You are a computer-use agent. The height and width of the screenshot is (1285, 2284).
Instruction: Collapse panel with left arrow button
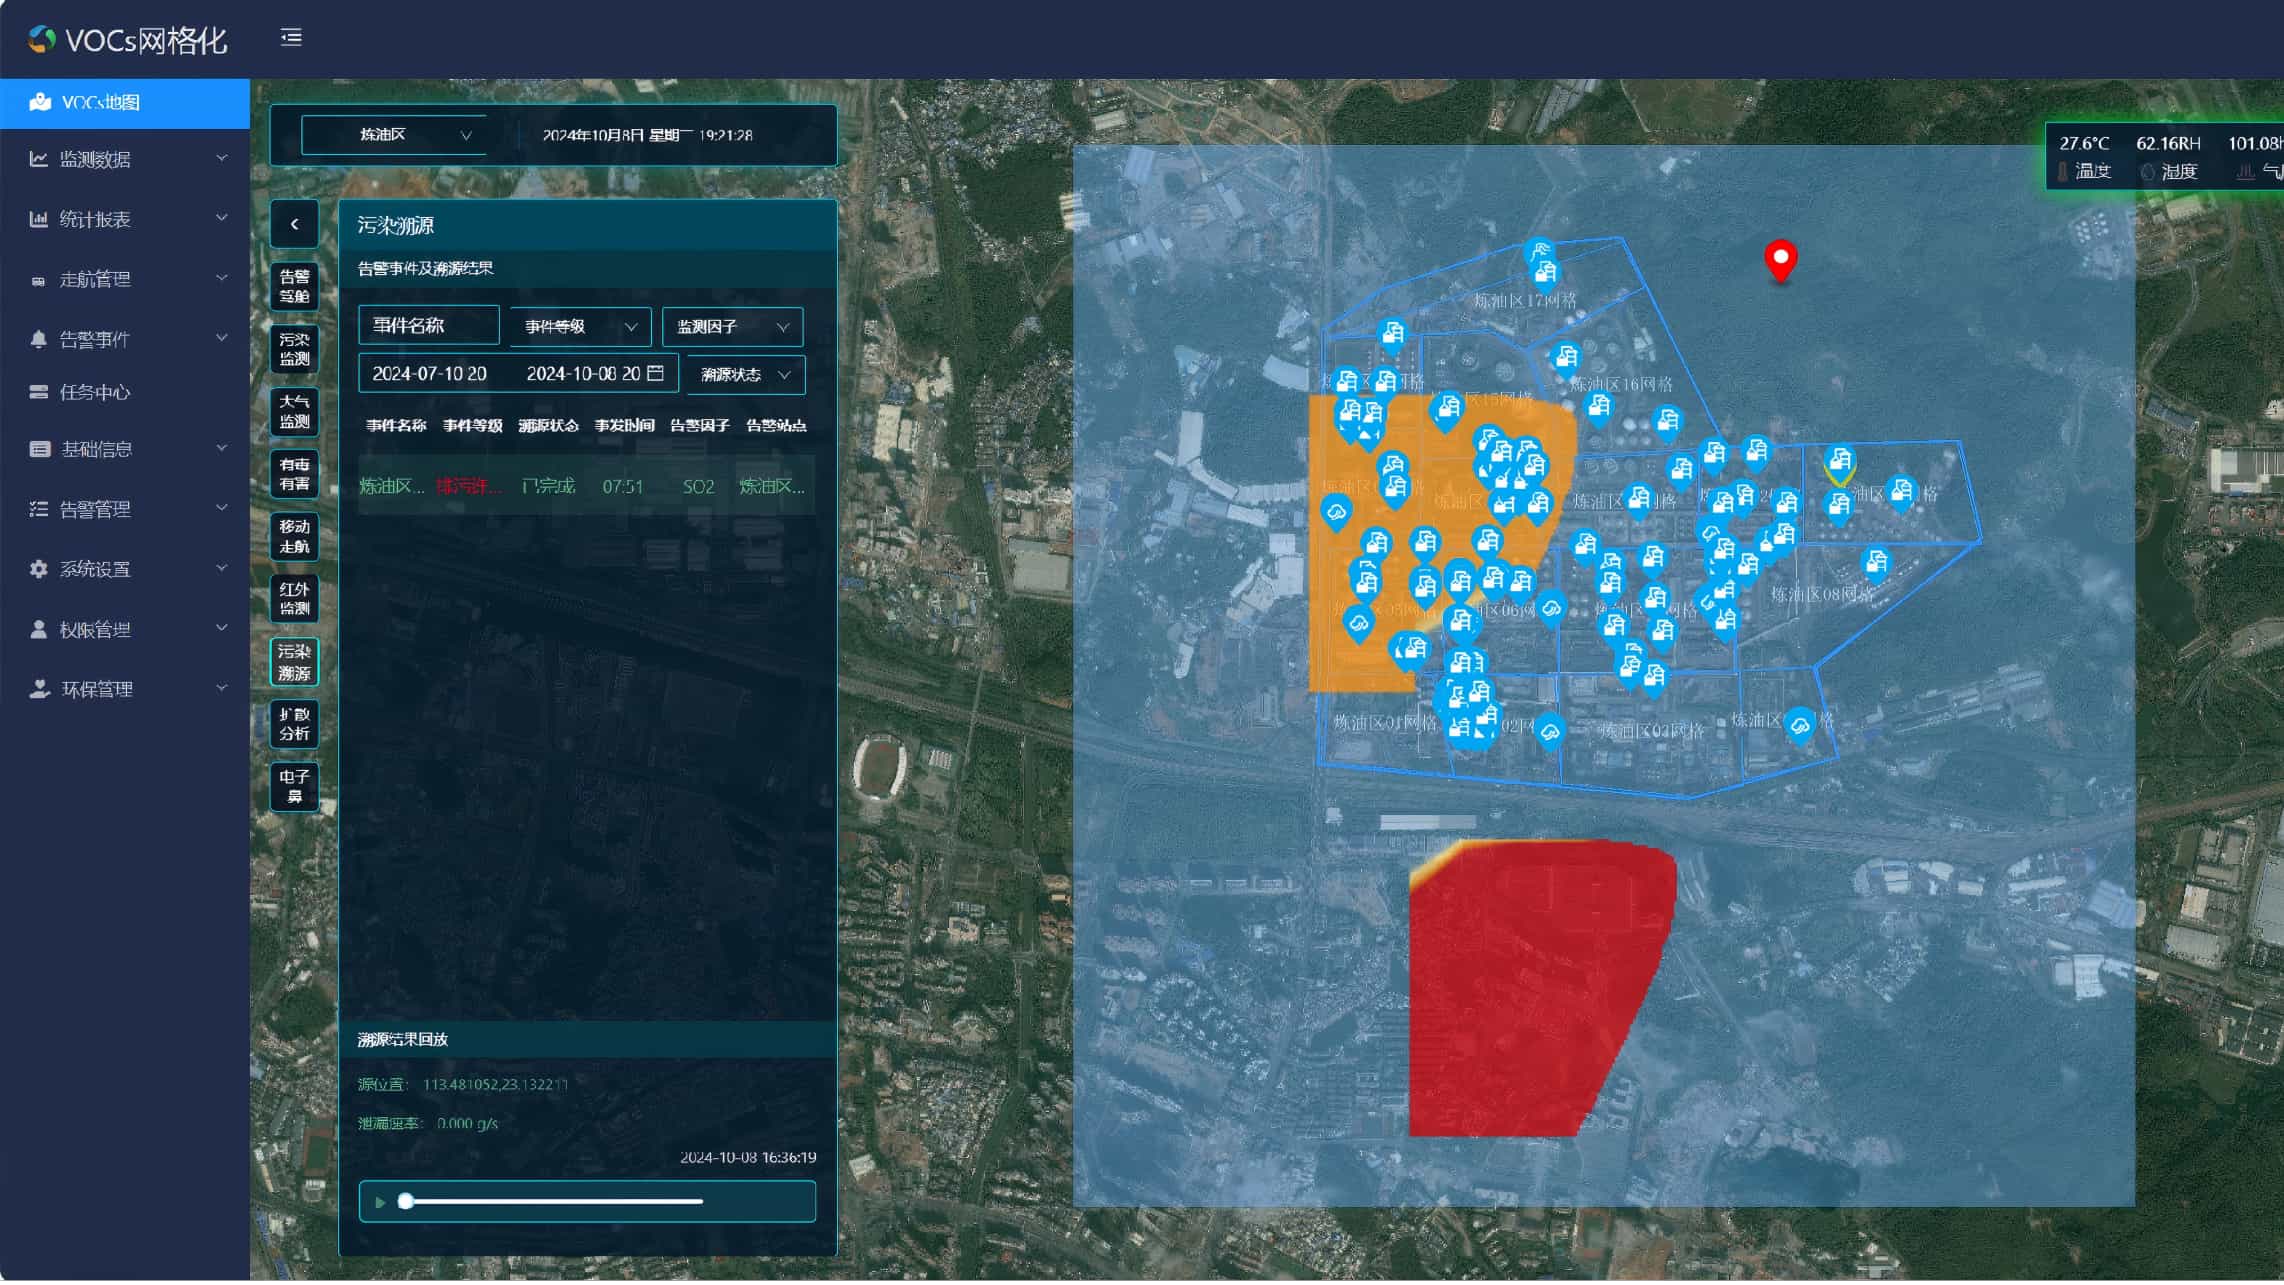(x=294, y=224)
